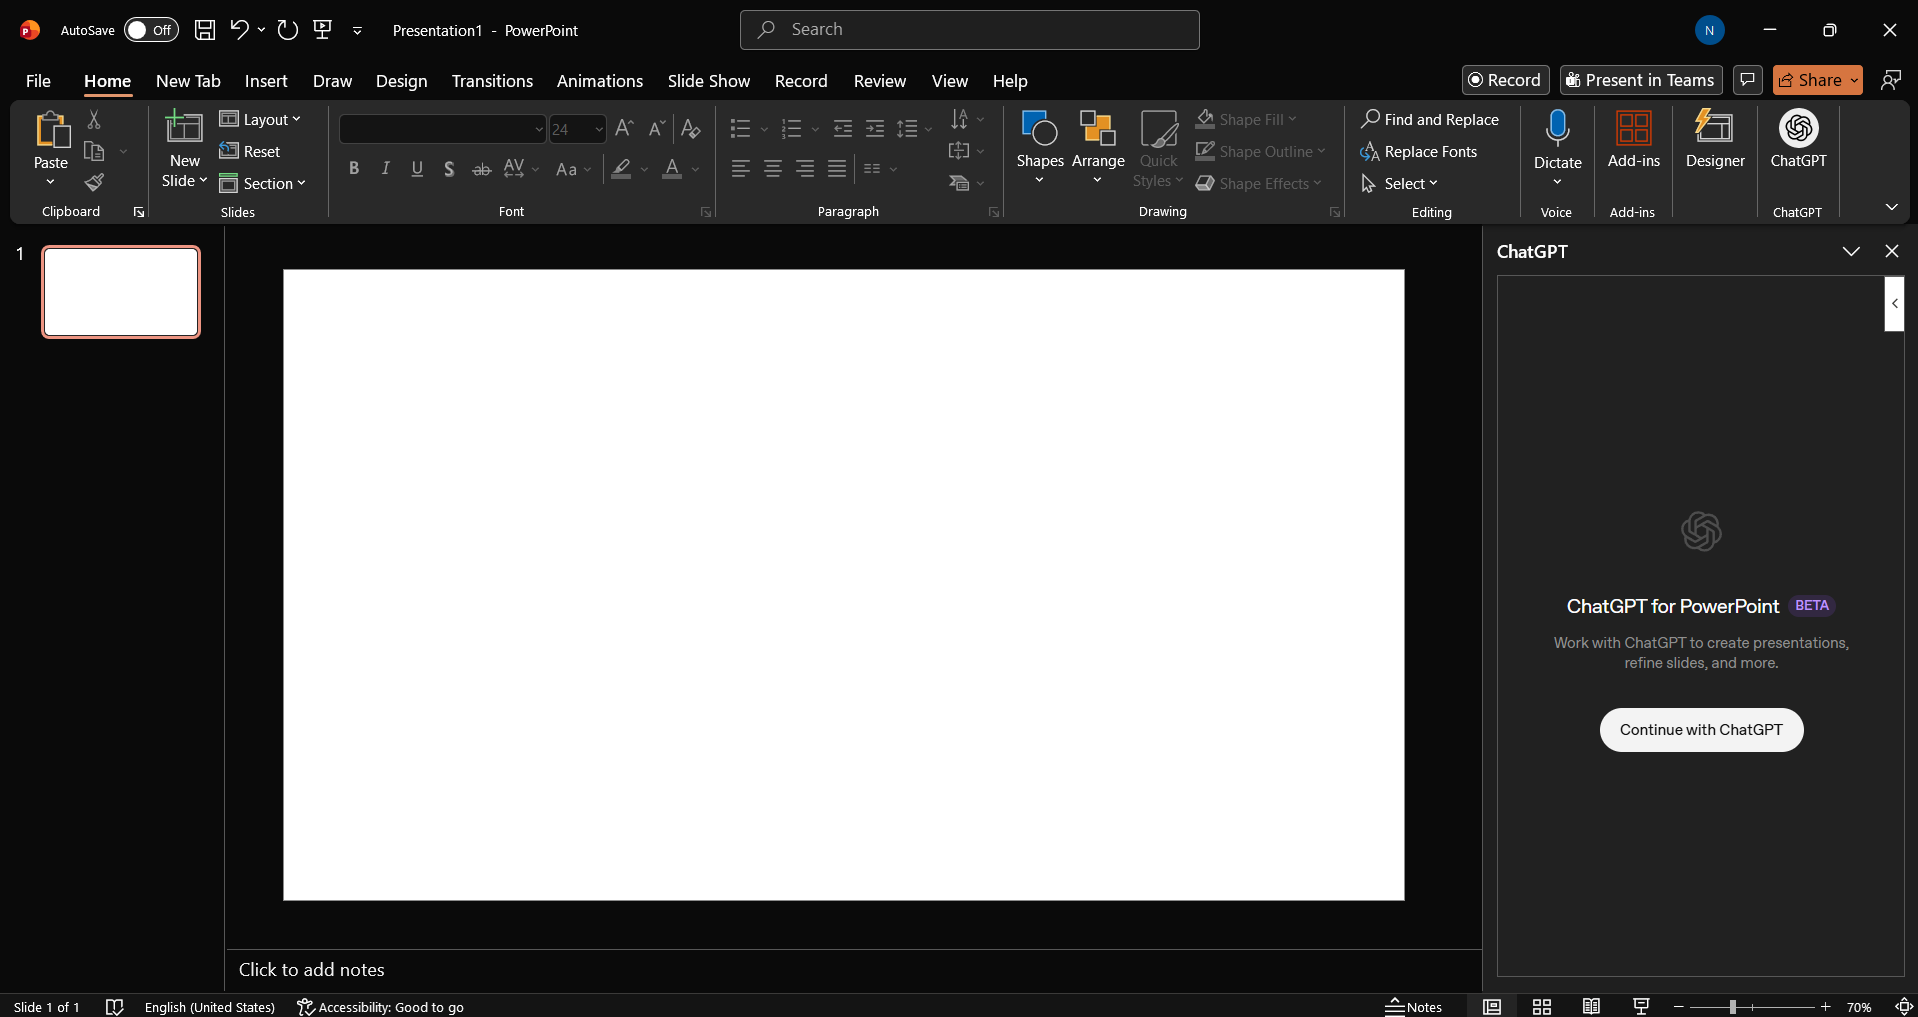Click to add notes area

pyautogui.click(x=854, y=970)
